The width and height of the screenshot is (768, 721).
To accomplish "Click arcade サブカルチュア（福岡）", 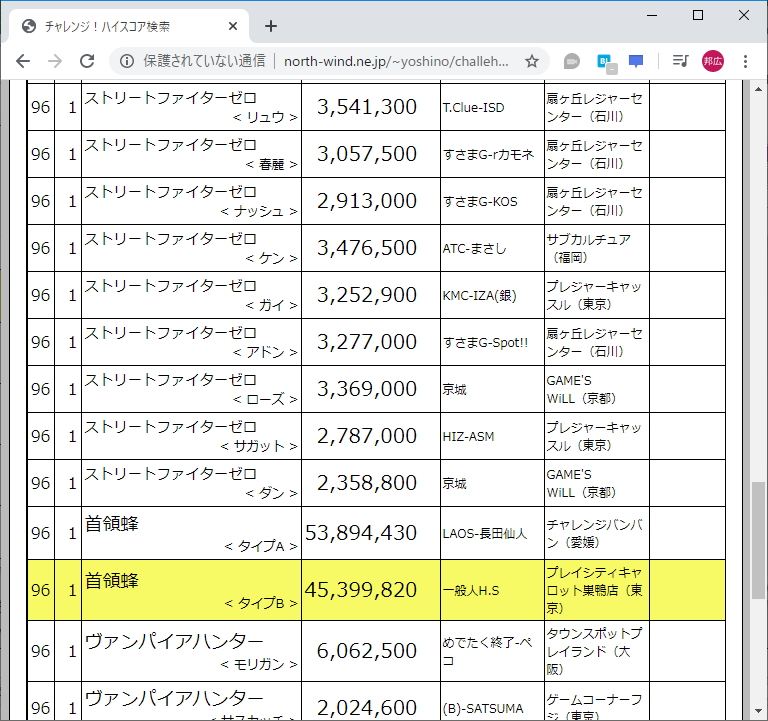I will coord(589,248).
